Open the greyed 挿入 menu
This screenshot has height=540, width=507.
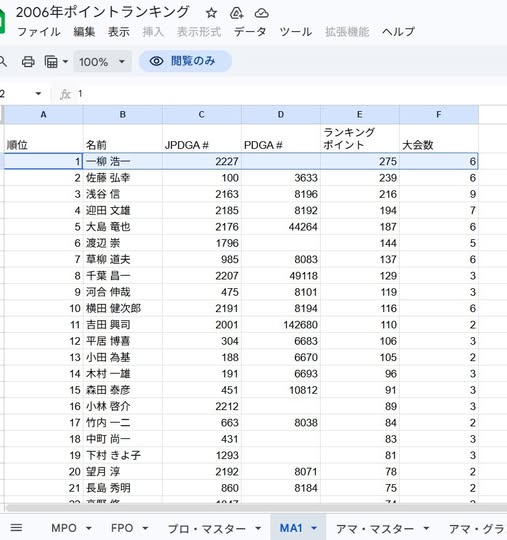153,32
